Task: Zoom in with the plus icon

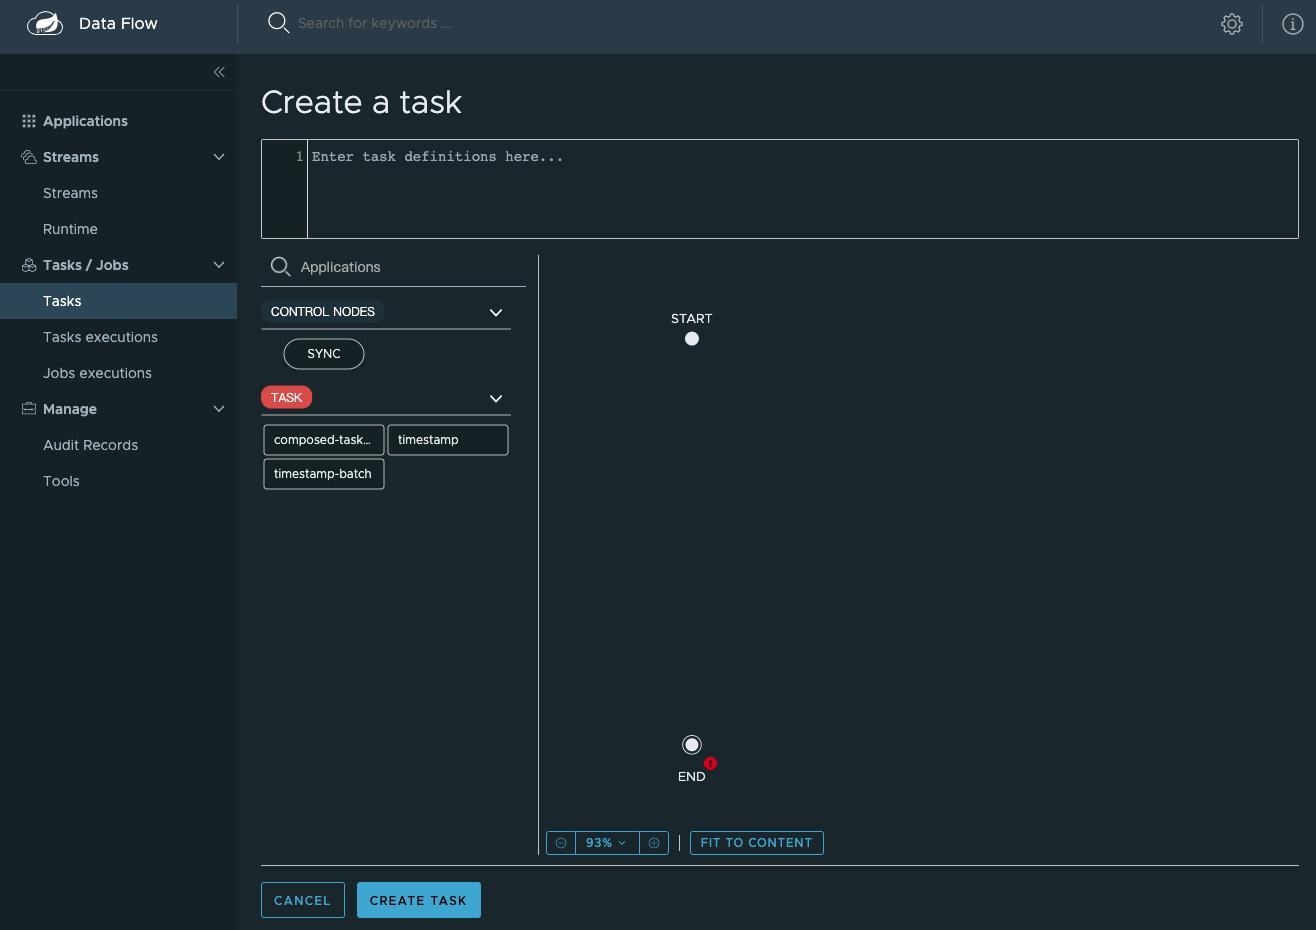Action: 654,843
